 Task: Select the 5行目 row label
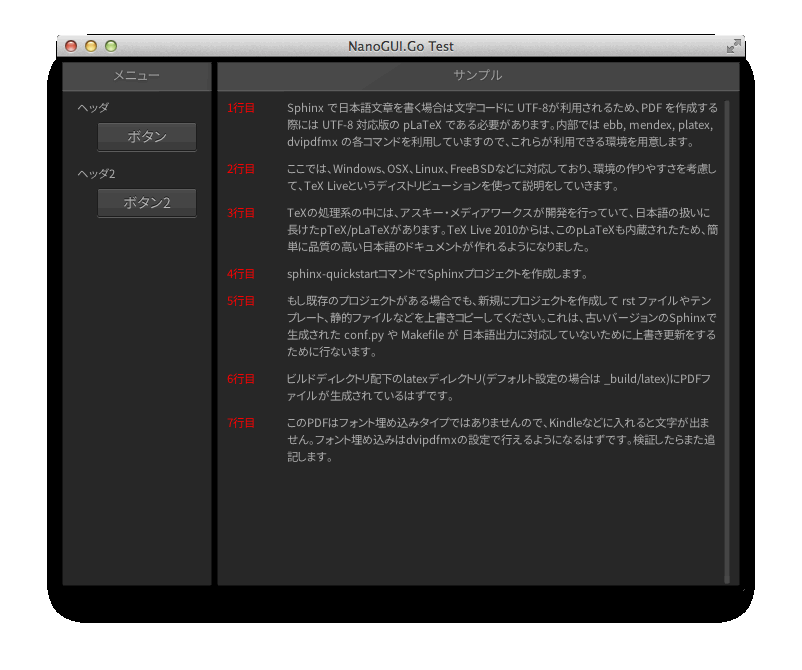coord(241,301)
